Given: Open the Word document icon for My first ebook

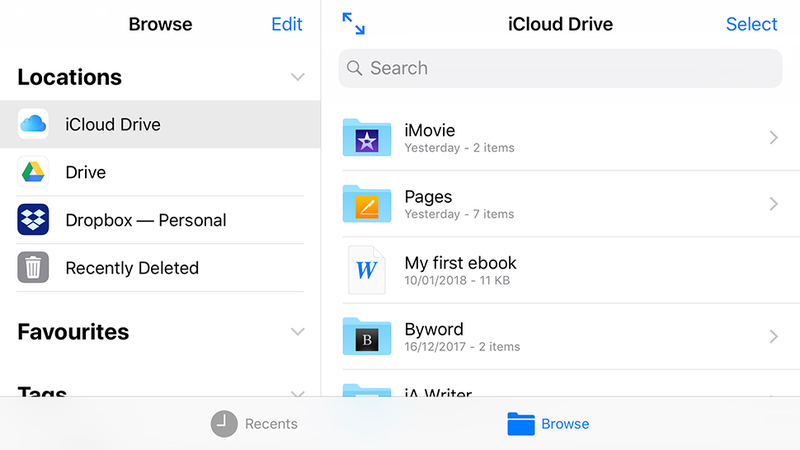Looking at the screenshot, I should tap(367, 270).
